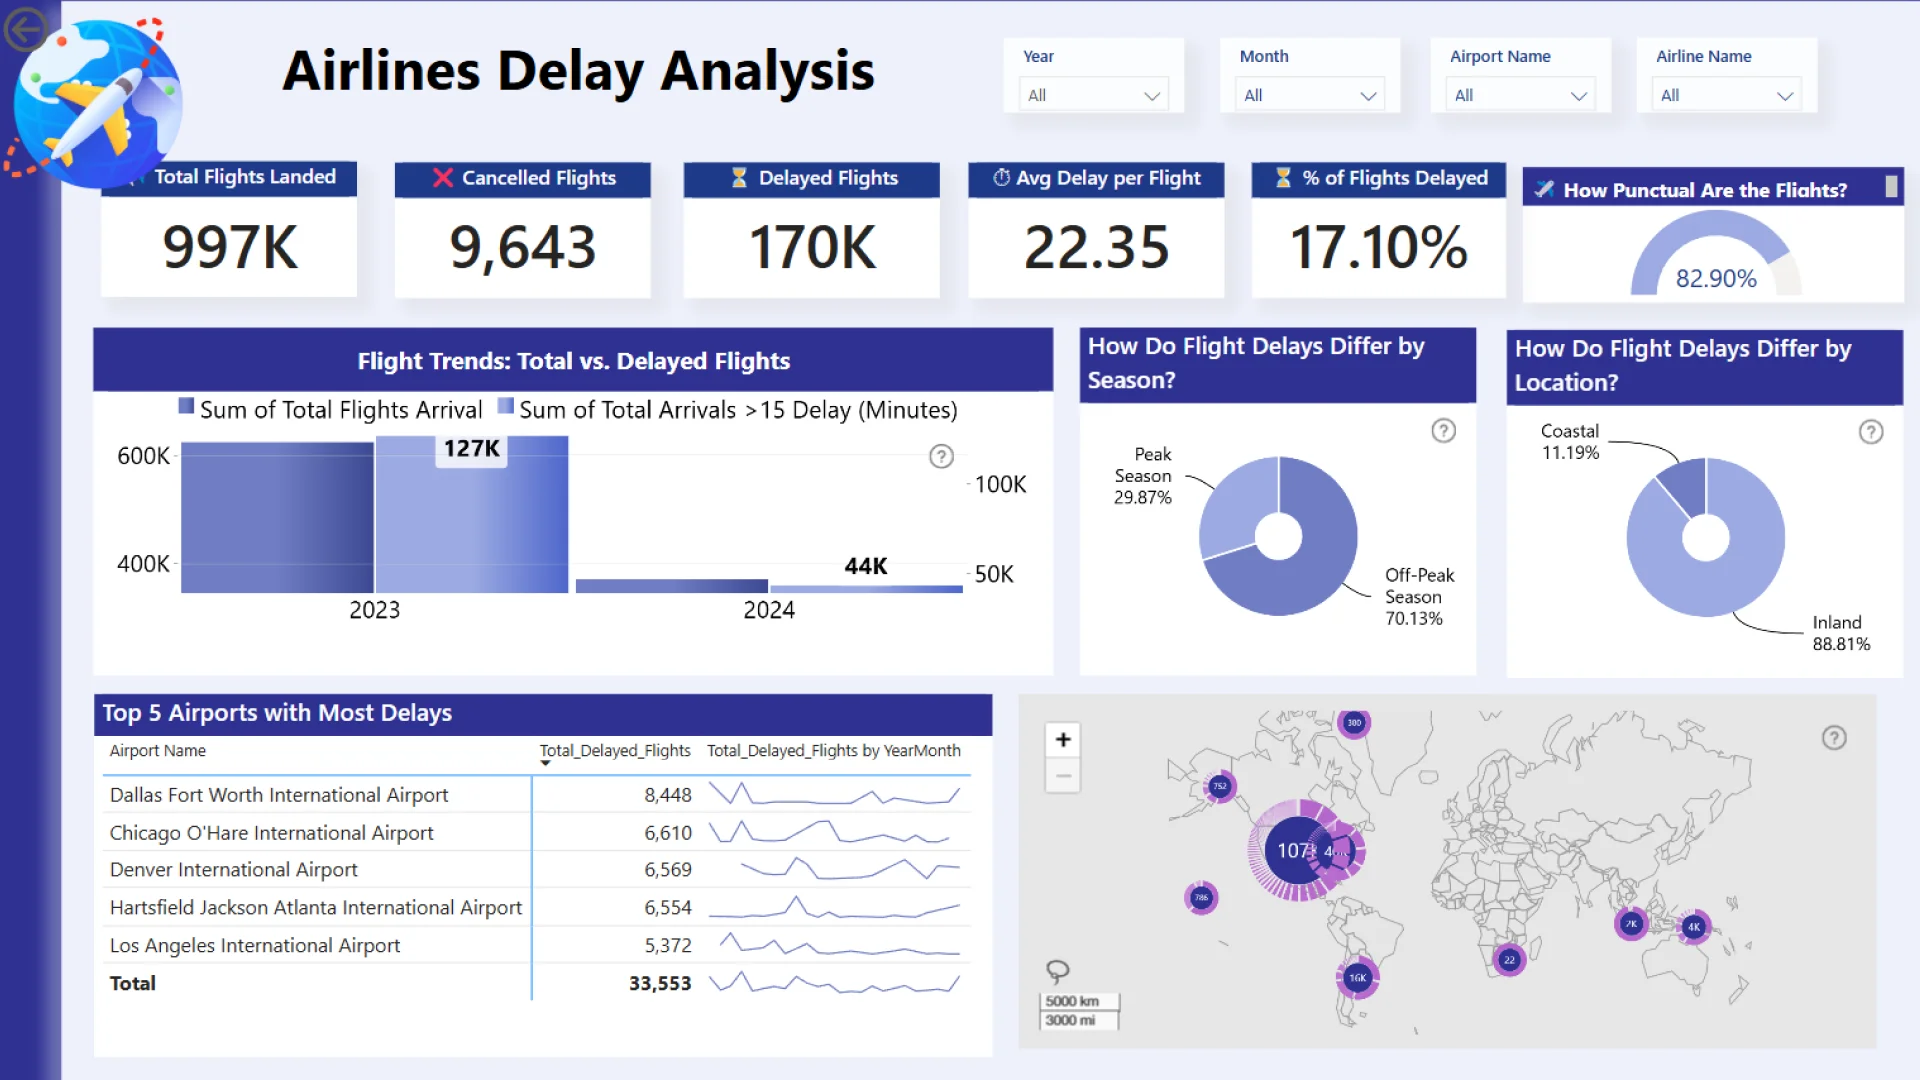
Task: Click the Denver sparkline trend
Action: tap(850, 868)
